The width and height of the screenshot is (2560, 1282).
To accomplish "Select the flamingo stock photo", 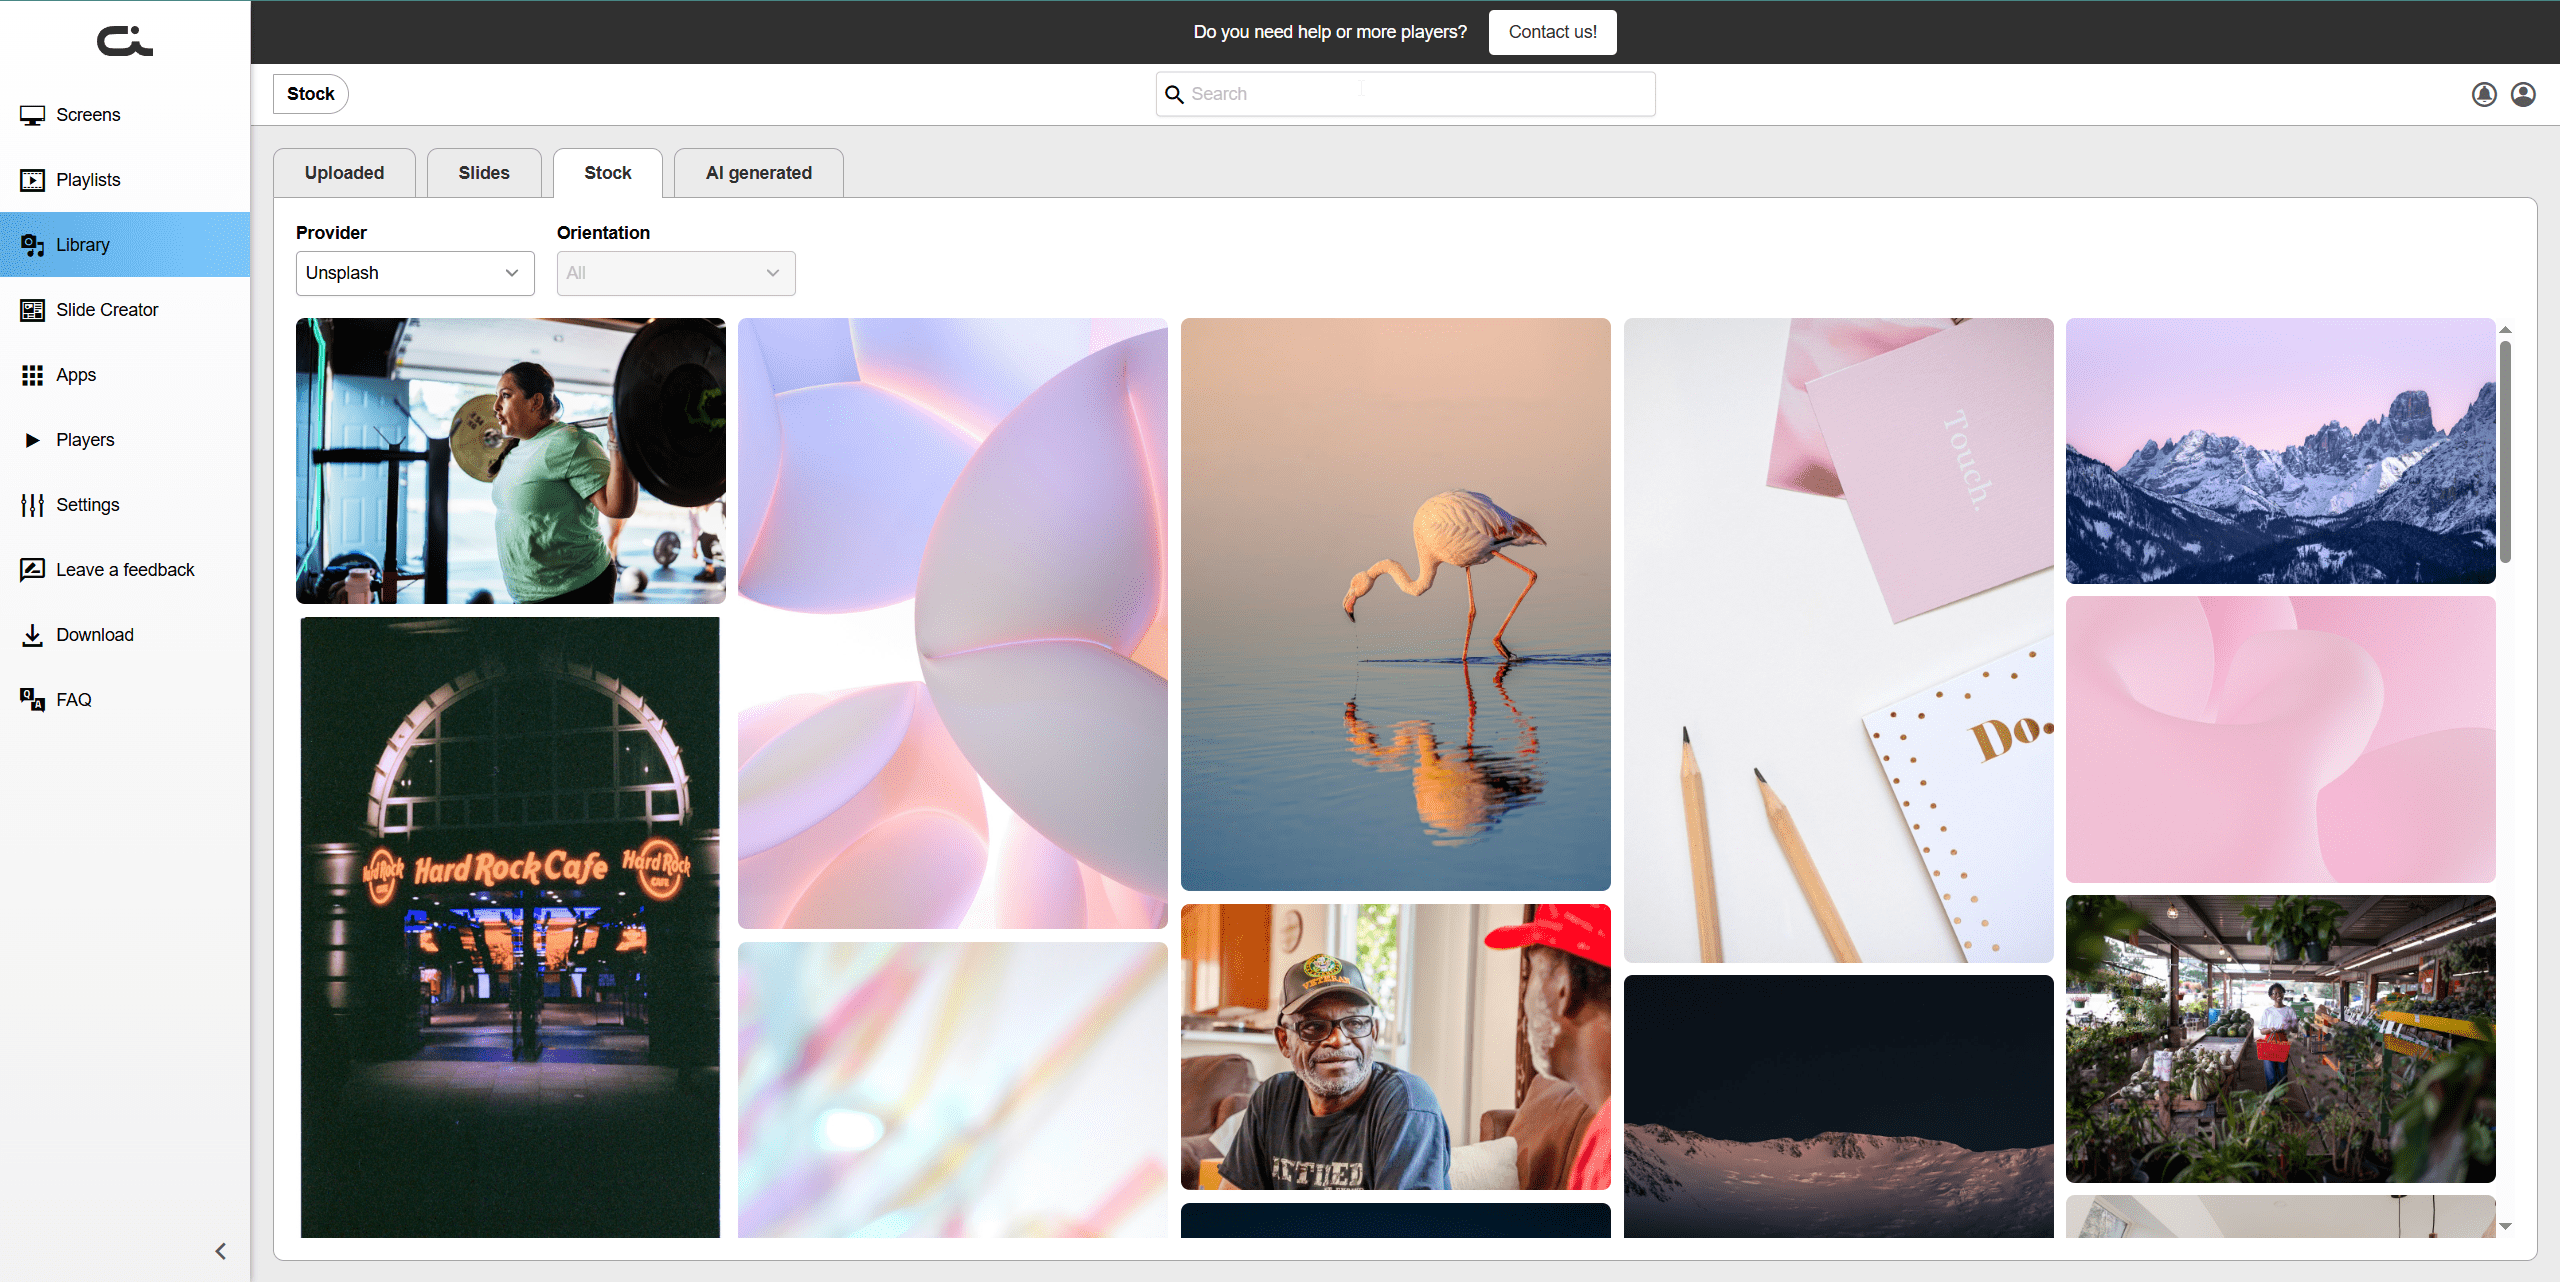I will pos(1395,604).
